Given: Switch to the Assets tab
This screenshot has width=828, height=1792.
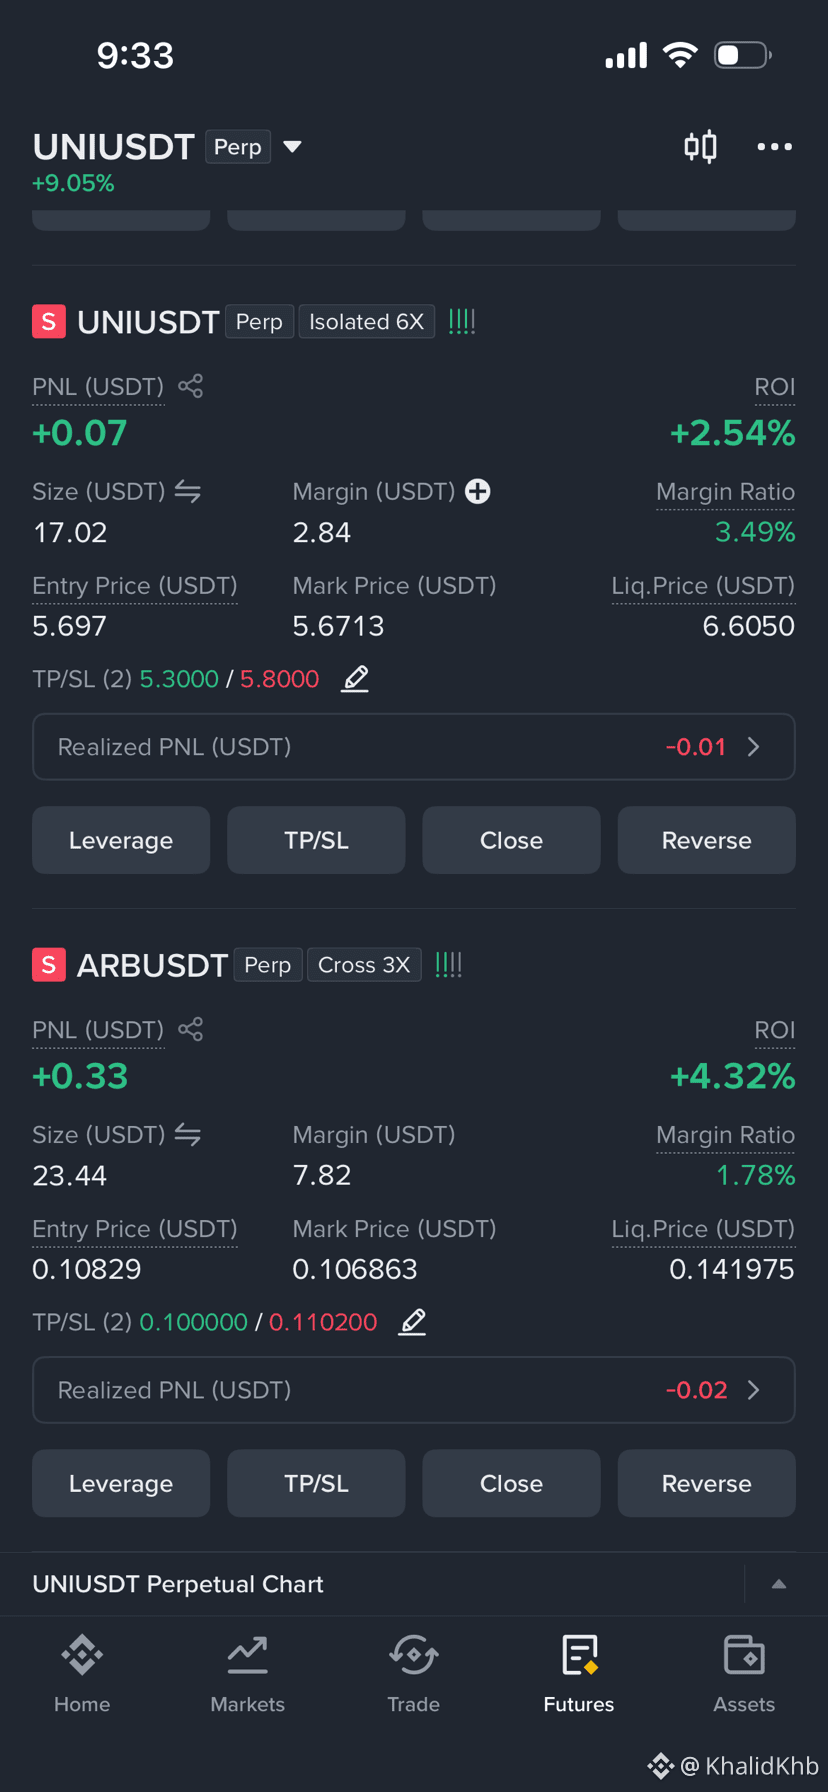Looking at the screenshot, I should (744, 1674).
